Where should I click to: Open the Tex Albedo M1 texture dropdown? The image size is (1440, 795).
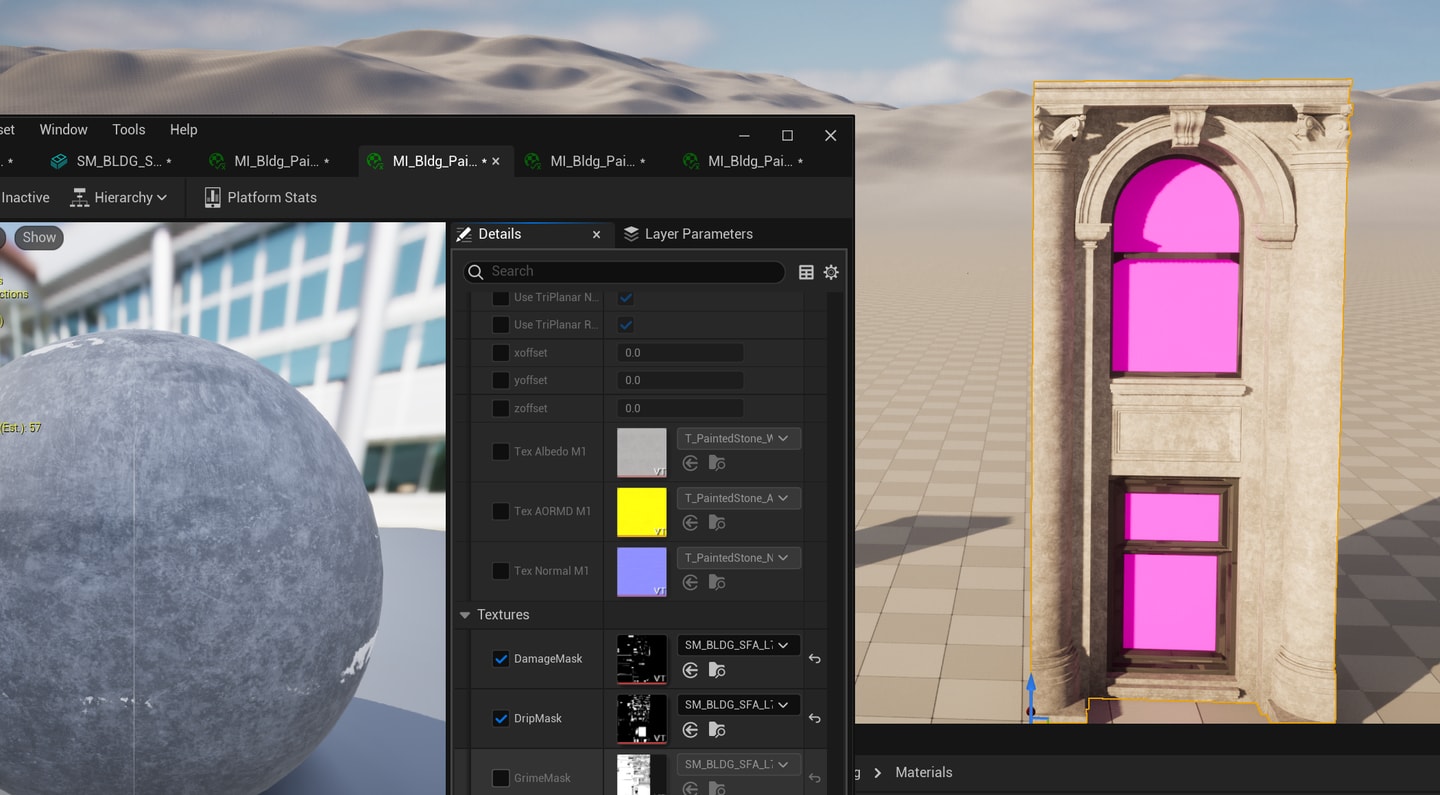point(739,439)
